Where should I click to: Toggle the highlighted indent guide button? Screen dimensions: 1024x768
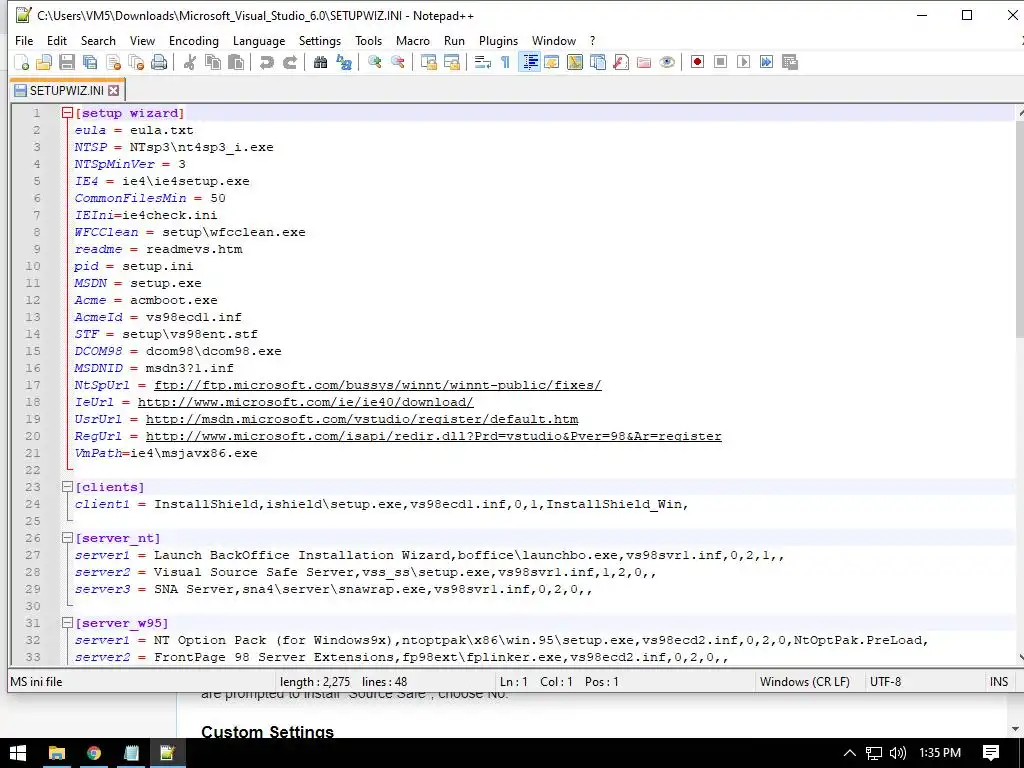point(530,62)
